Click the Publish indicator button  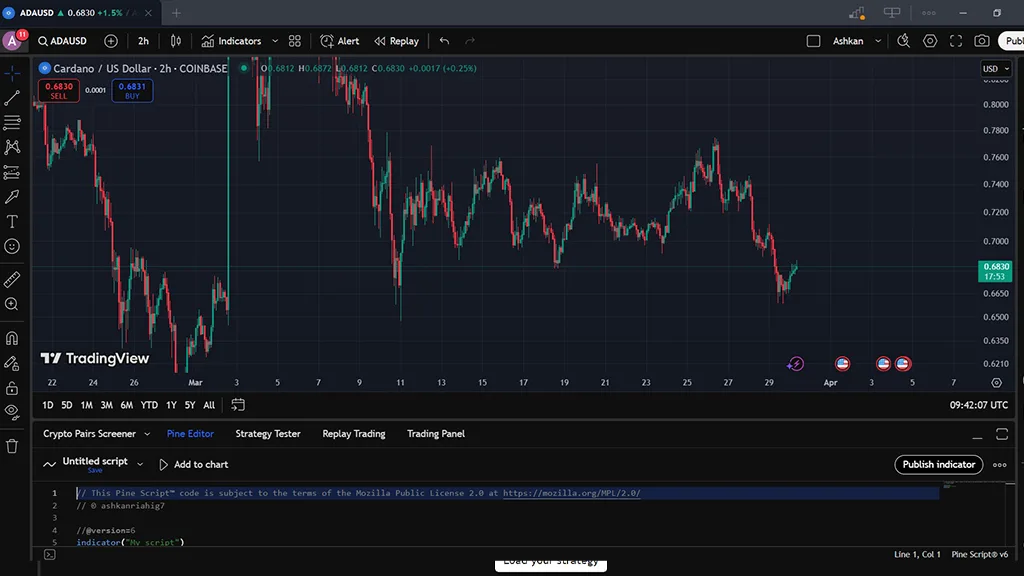pyautogui.click(x=938, y=464)
